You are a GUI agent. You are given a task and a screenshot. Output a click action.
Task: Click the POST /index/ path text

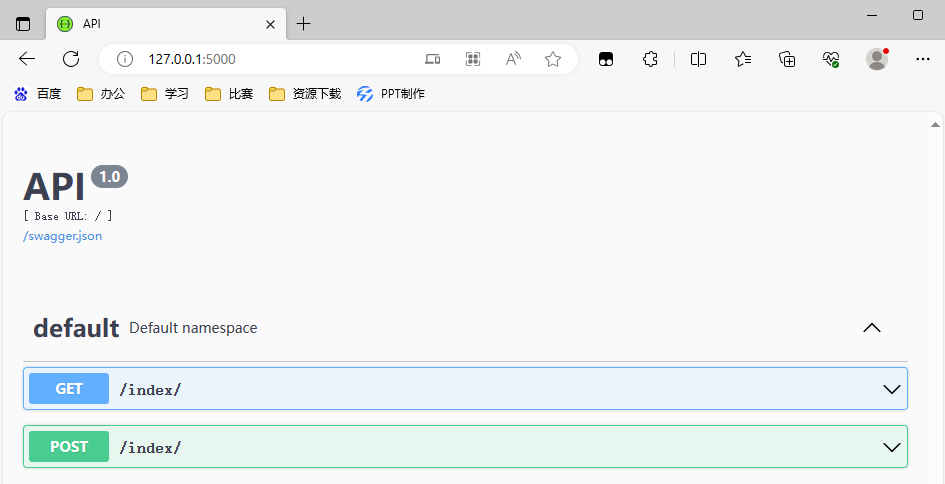[150, 448]
